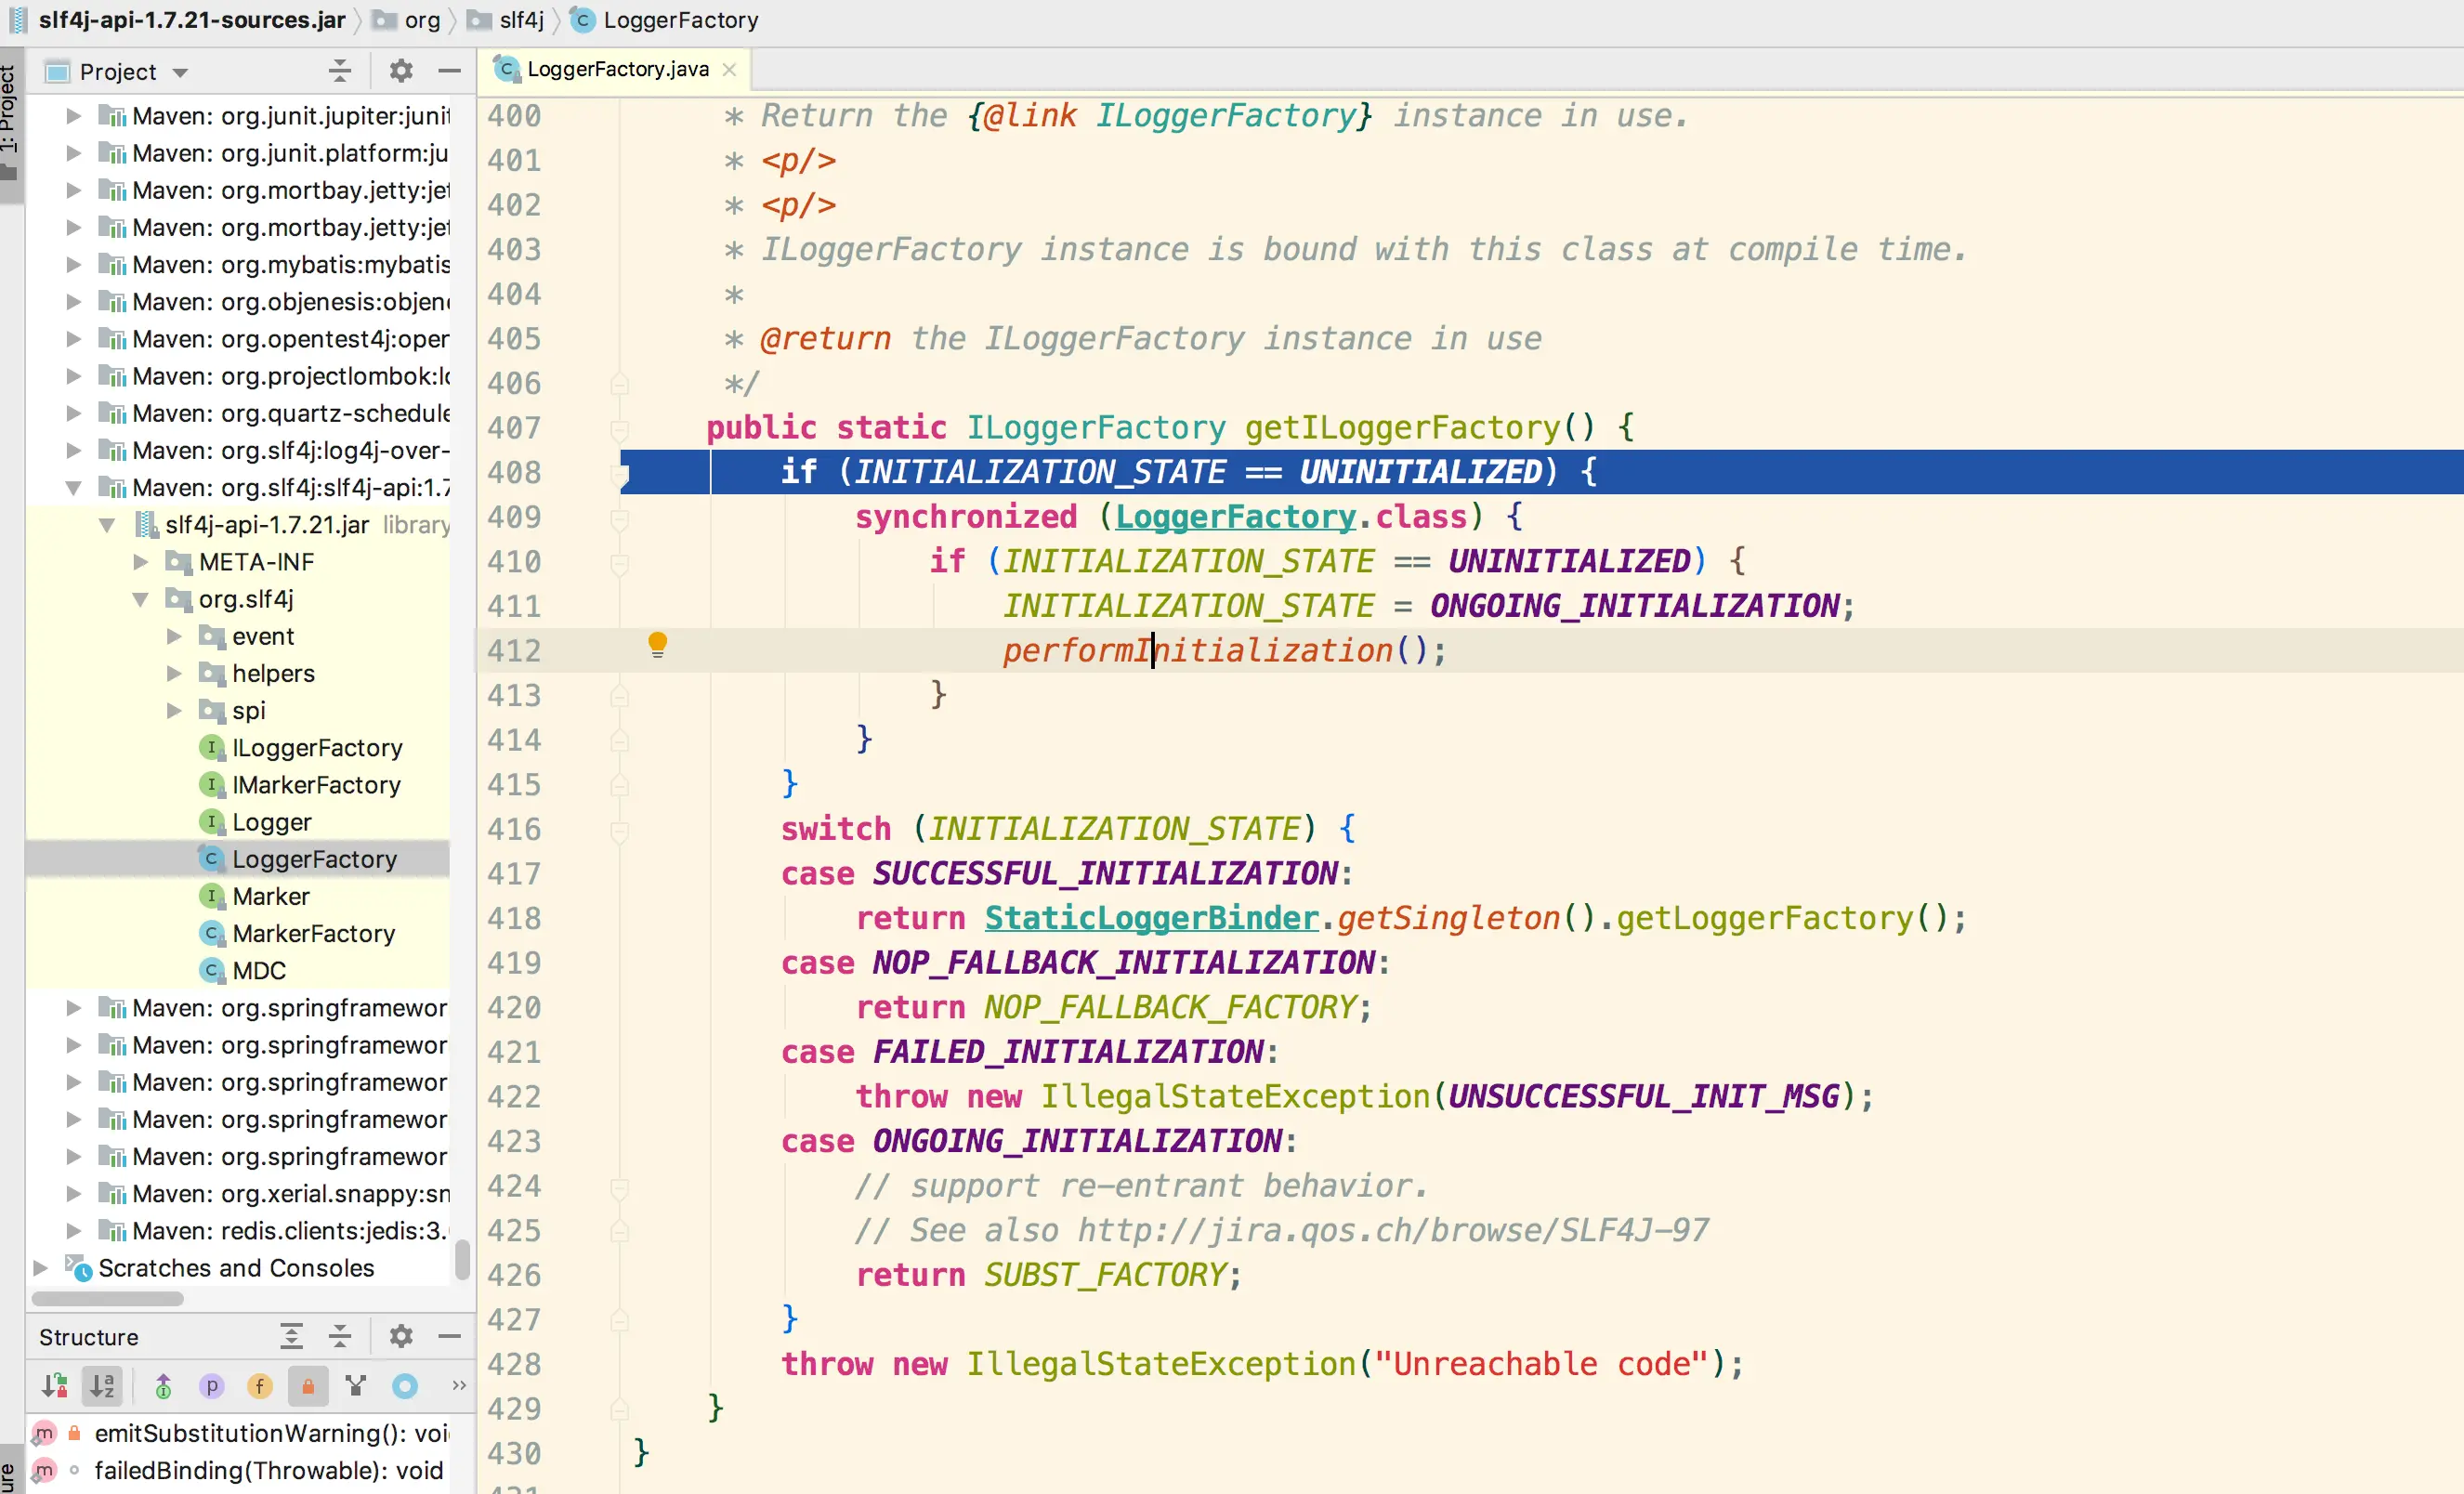Select MDC class in tree
2464x1494 pixels.
click(259, 970)
